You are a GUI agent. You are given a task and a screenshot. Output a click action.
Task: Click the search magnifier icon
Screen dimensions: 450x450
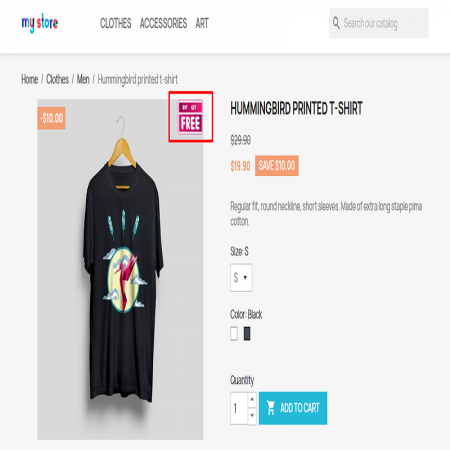coord(336,23)
